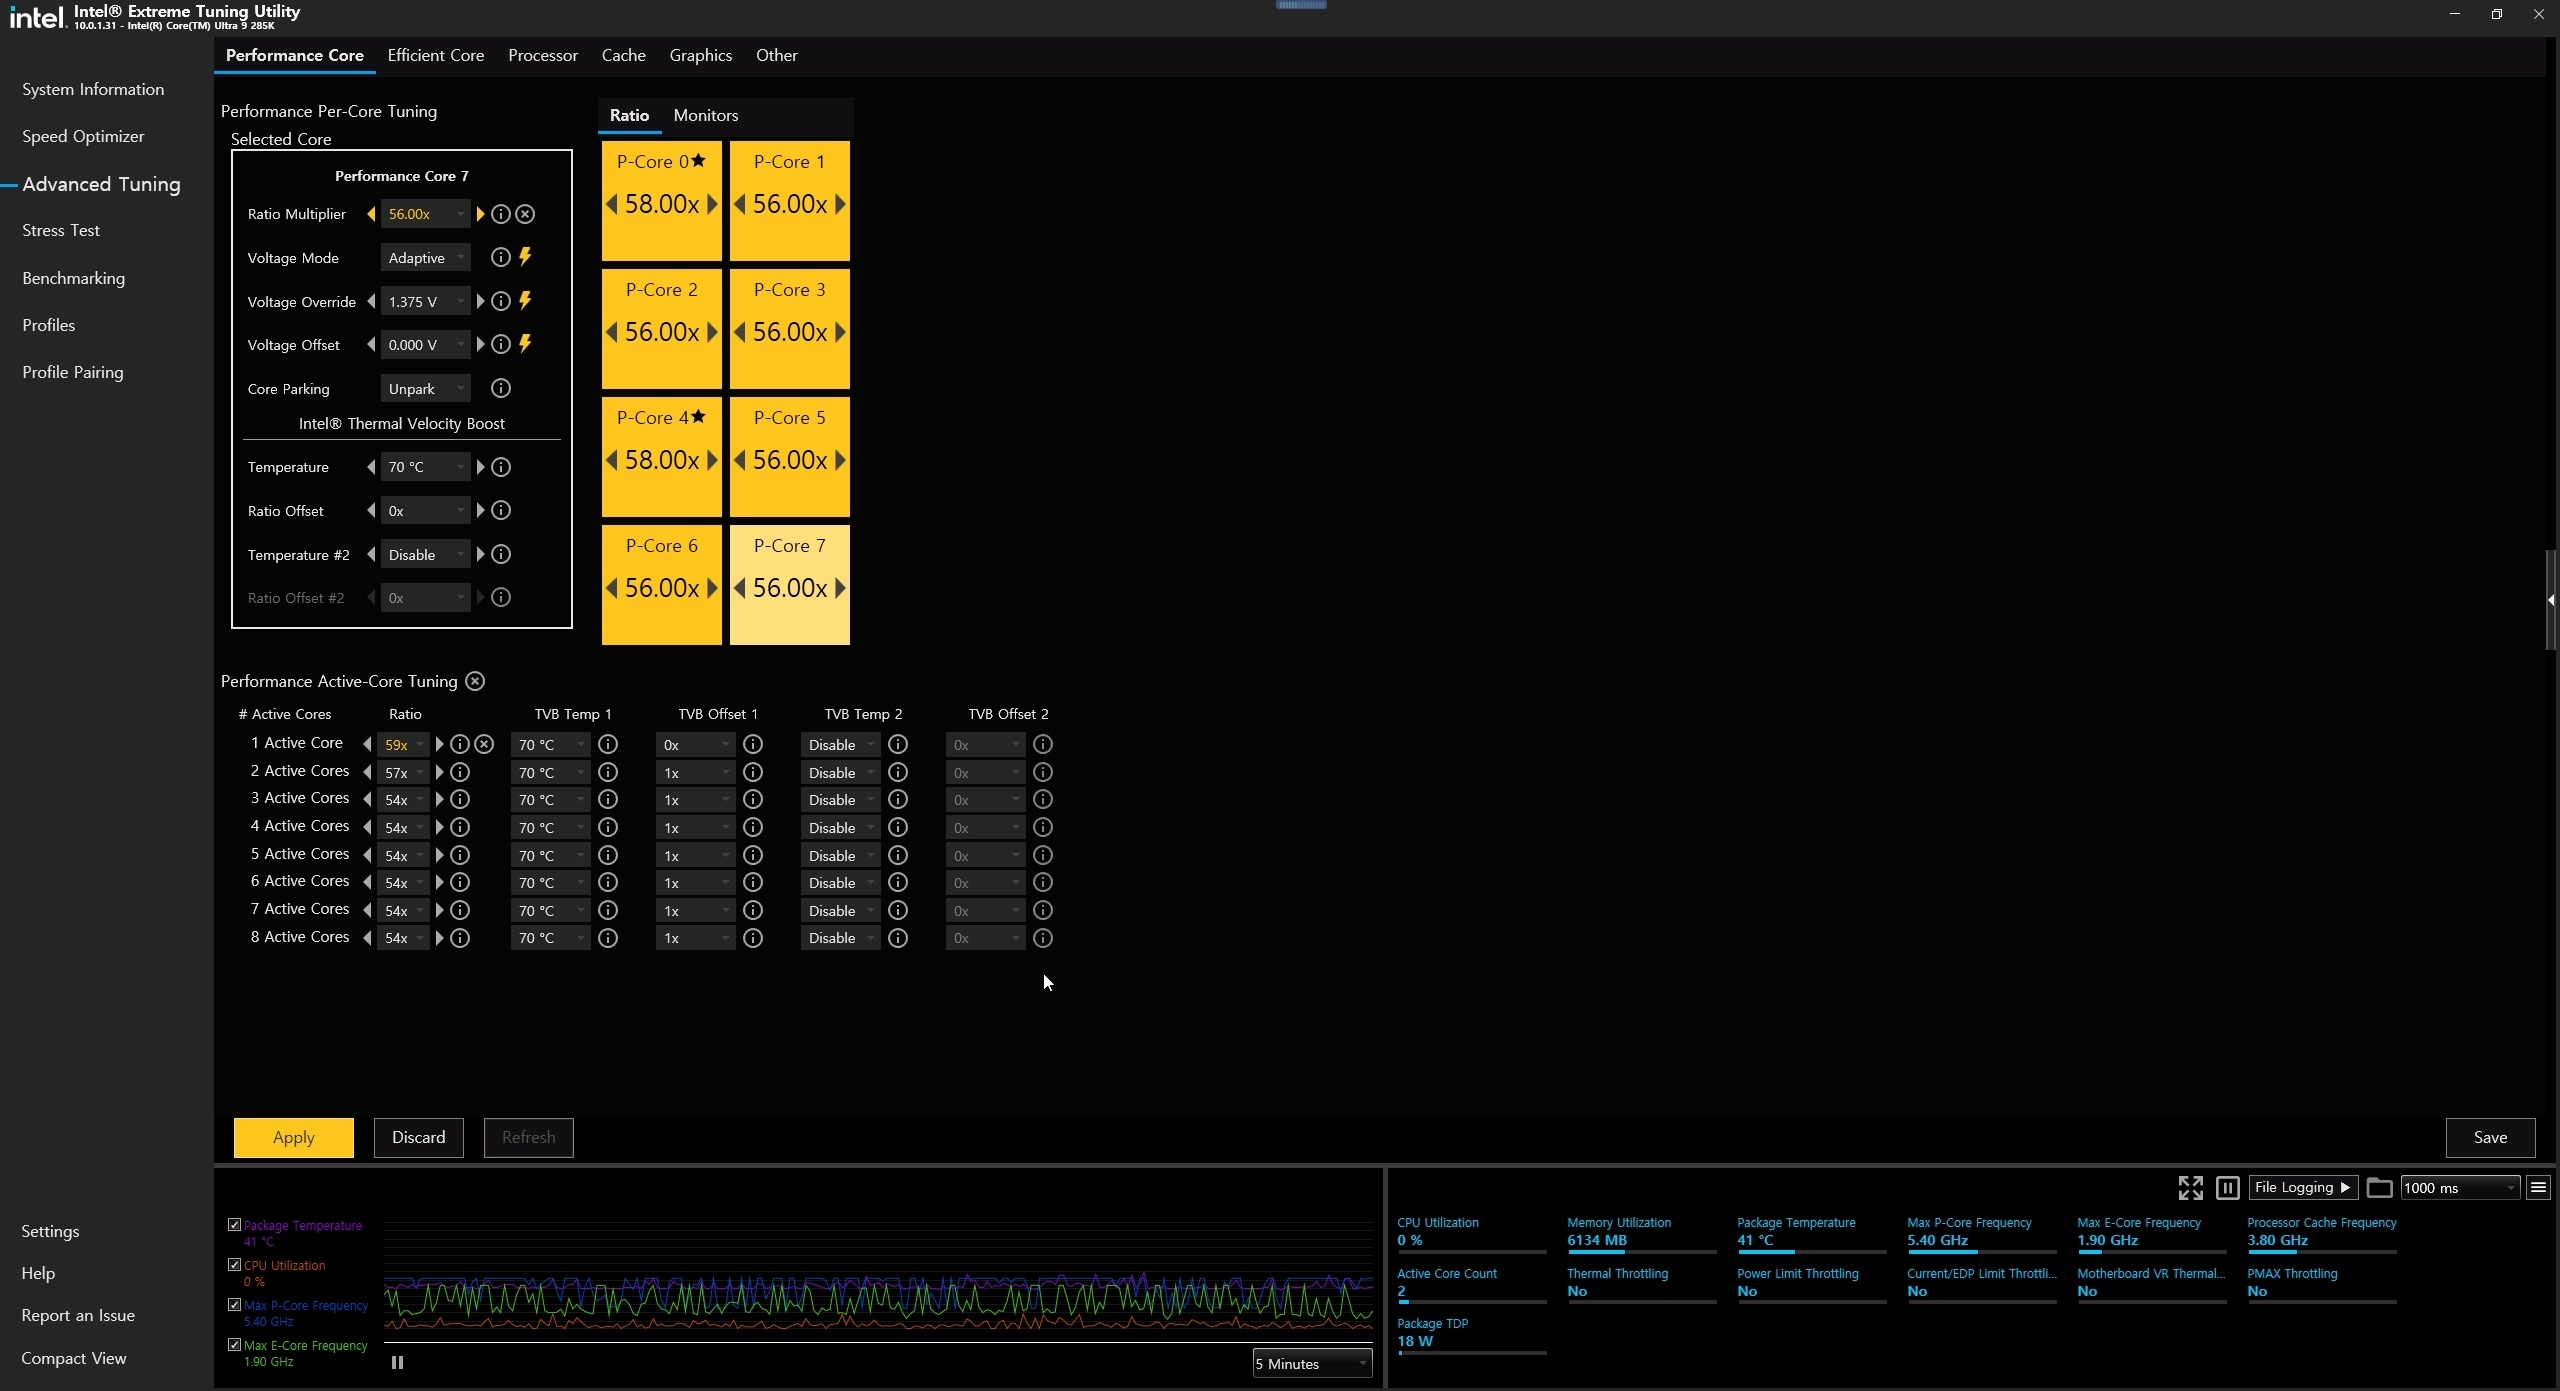2560x1391 pixels.
Task: Toggle Package Temperature graph checkbox
Action: pyautogui.click(x=234, y=1224)
